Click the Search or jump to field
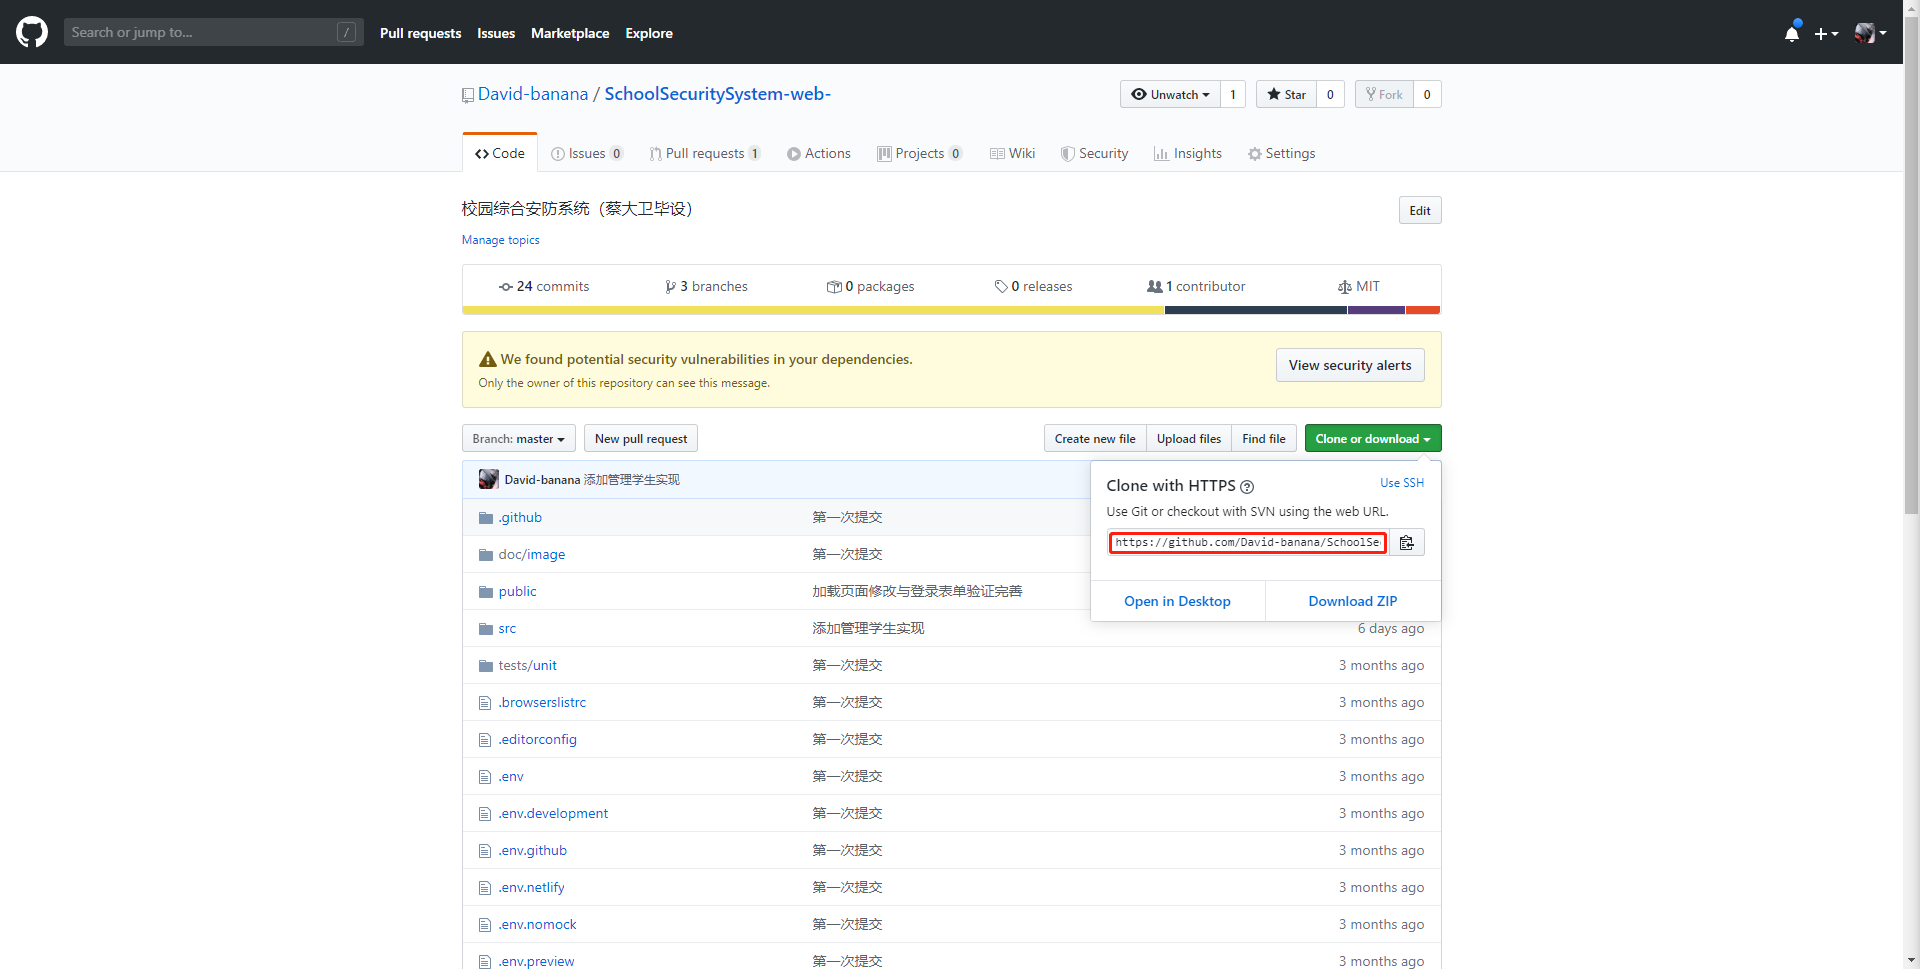 (x=213, y=32)
